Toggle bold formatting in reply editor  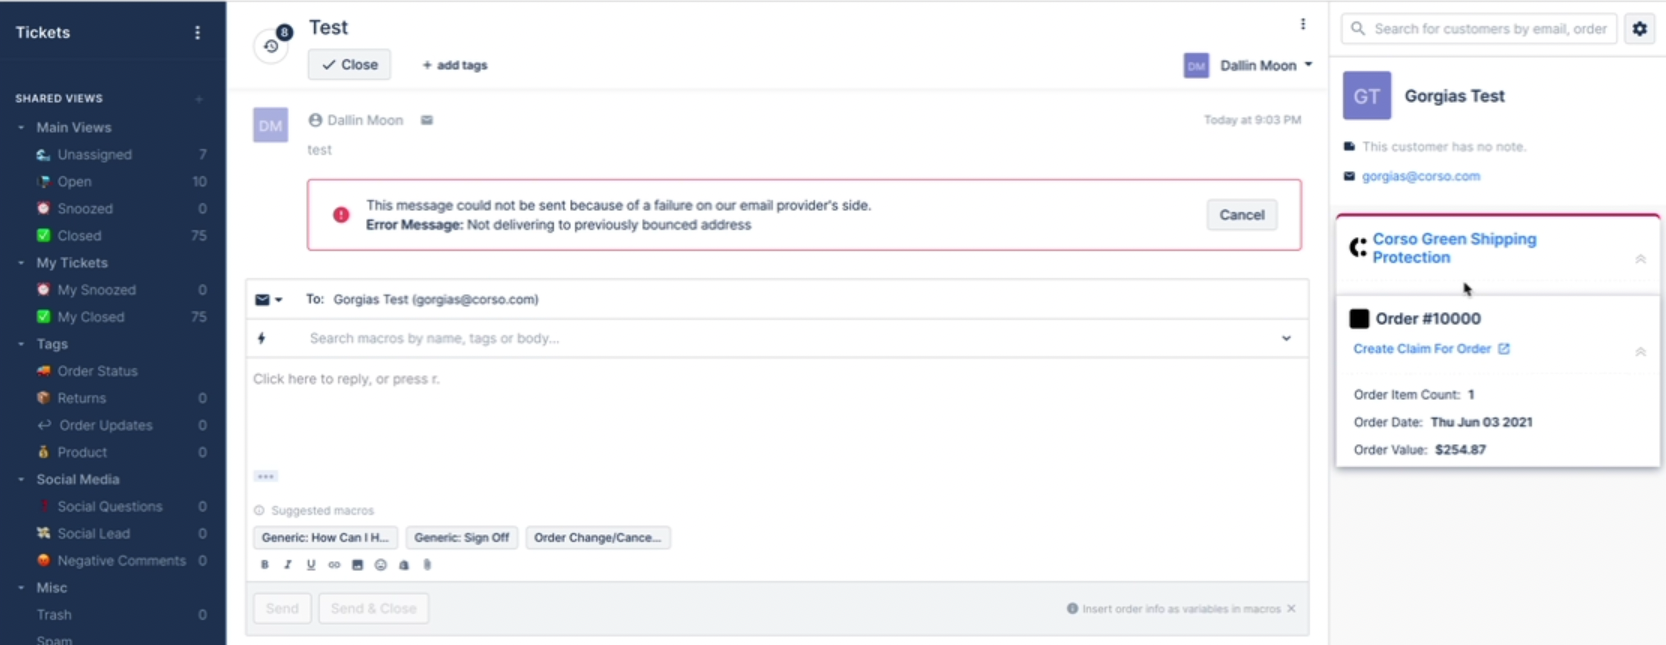pyautogui.click(x=265, y=565)
